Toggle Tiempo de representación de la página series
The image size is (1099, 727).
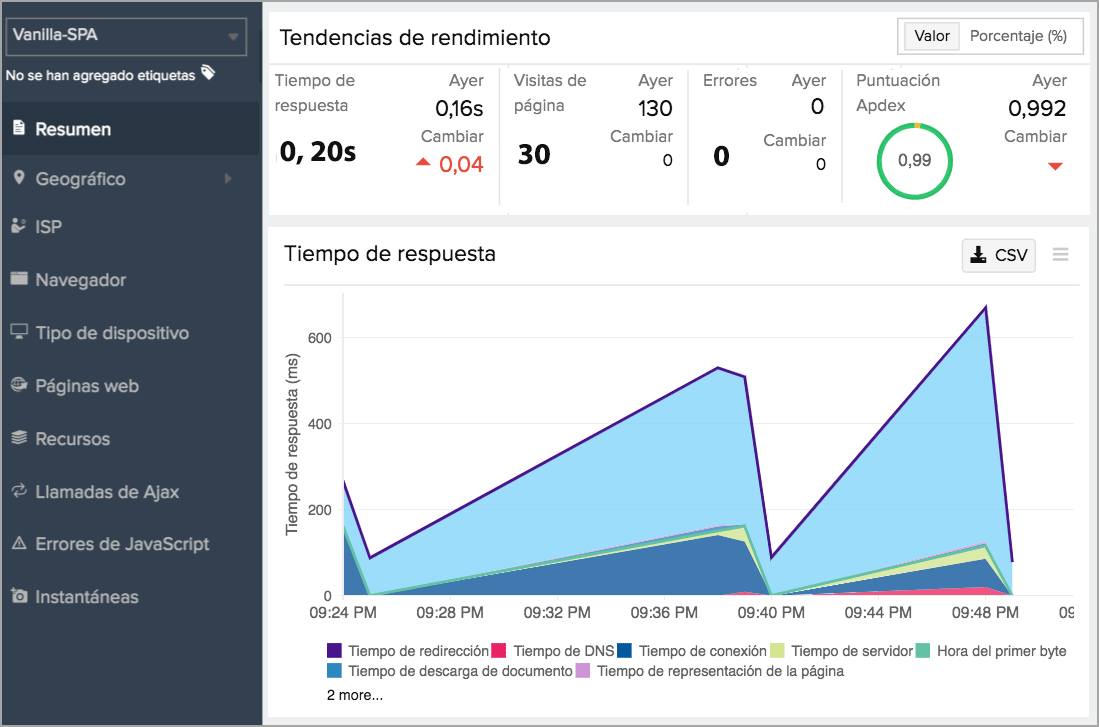tap(710, 671)
